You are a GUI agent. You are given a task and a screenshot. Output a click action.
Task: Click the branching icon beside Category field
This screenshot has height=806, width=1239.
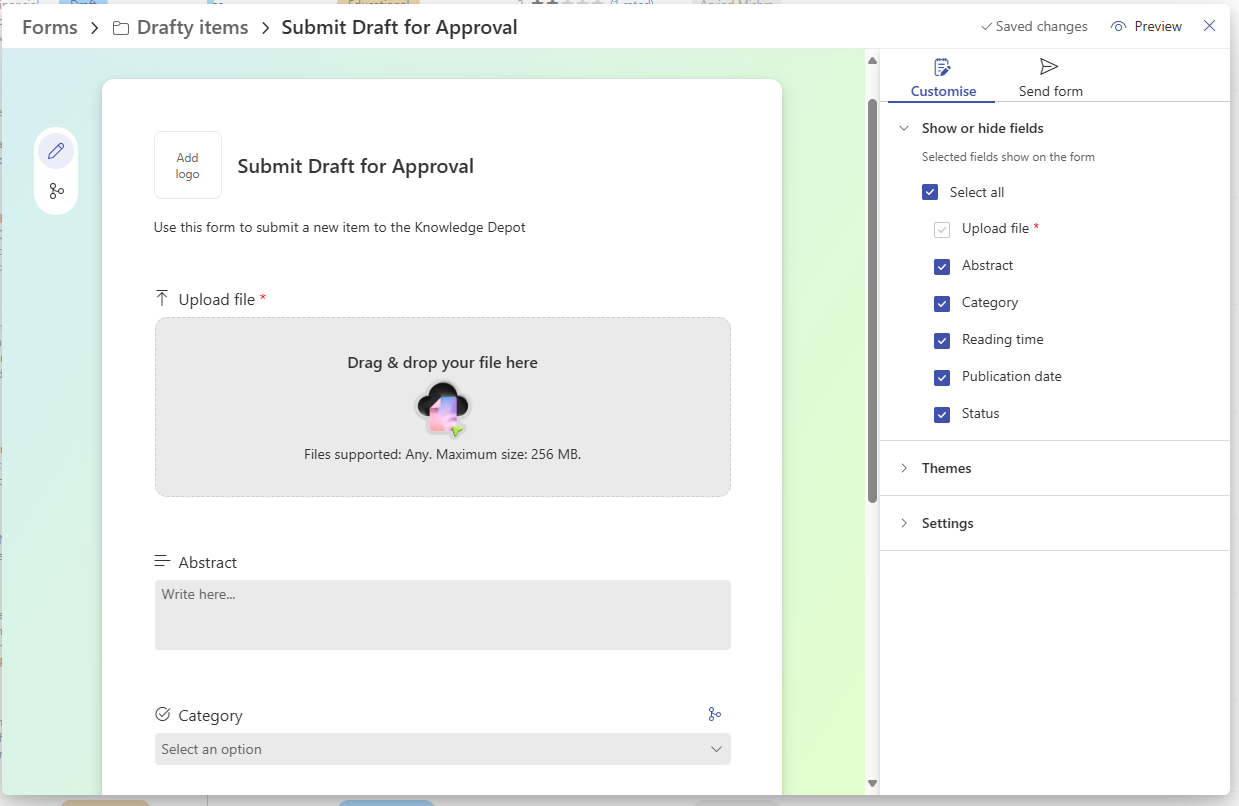point(714,714)
